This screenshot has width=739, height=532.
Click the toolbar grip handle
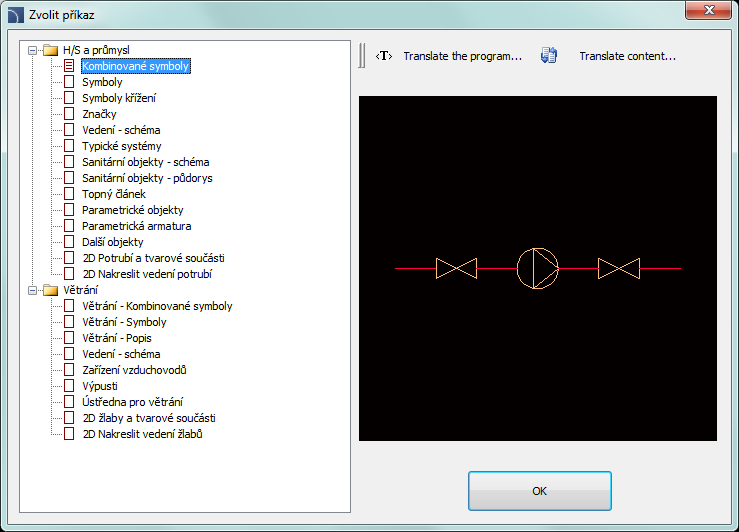click(361, 56)
